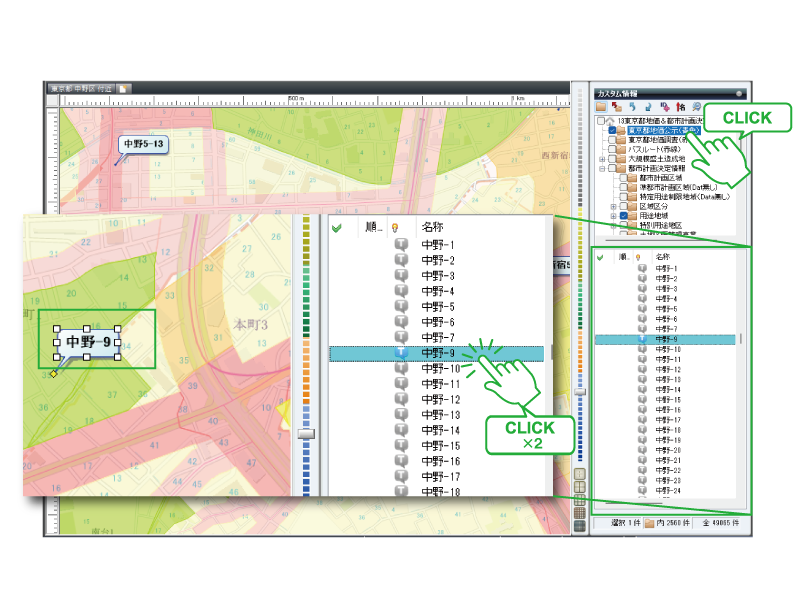Image resolution: width=800 pixels, height=600 pixels.
Task: Click the magnifier search icon in toolbar
Action: point(696,107)
